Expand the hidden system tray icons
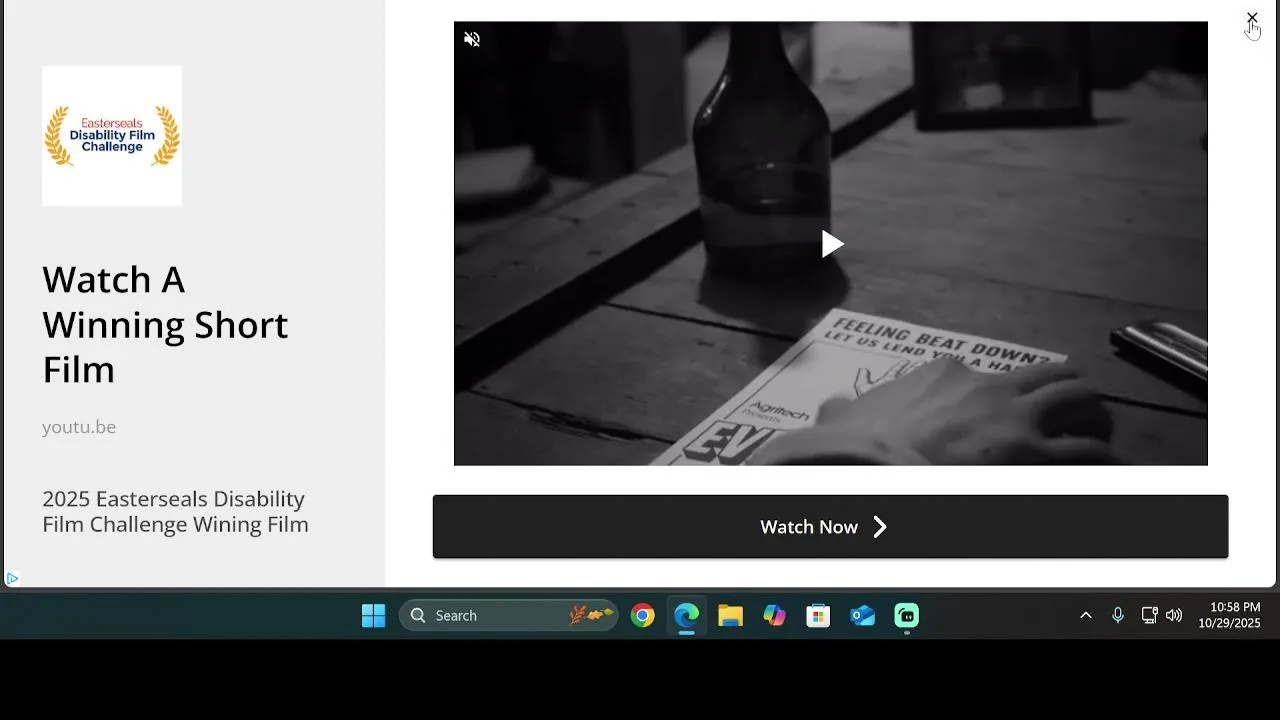This screenshot has width=1280, height=720. (1086, 616)
